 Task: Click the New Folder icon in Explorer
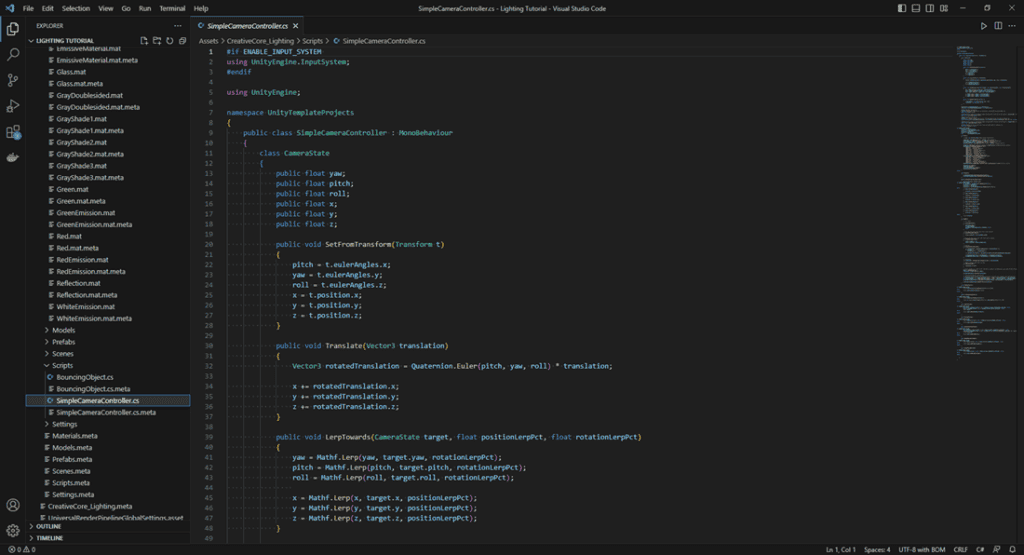point(157,40)
